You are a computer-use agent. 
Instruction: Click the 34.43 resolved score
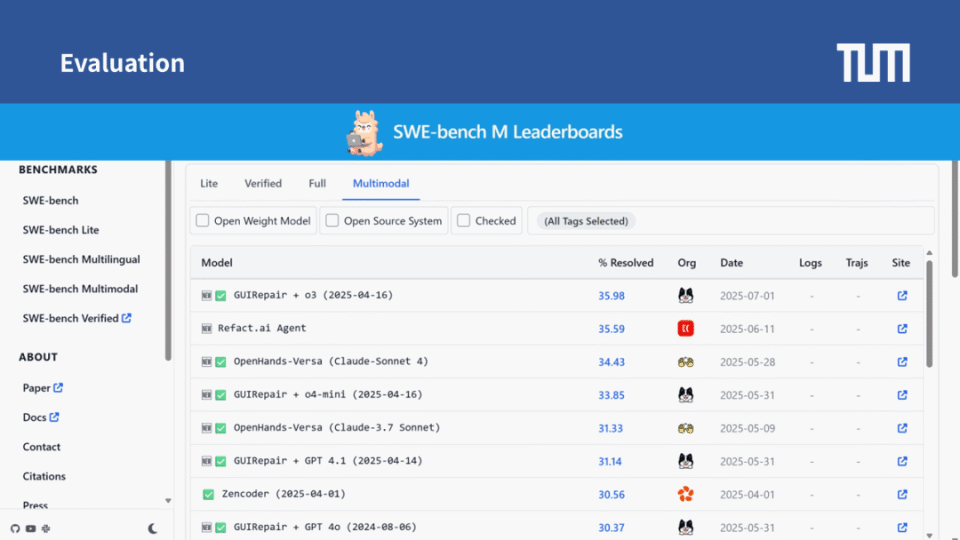[611, 362]
